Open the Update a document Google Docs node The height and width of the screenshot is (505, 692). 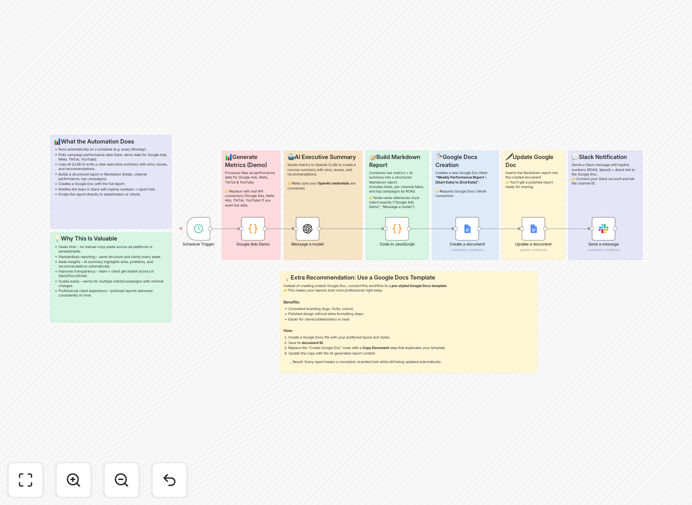pos(533,229)
